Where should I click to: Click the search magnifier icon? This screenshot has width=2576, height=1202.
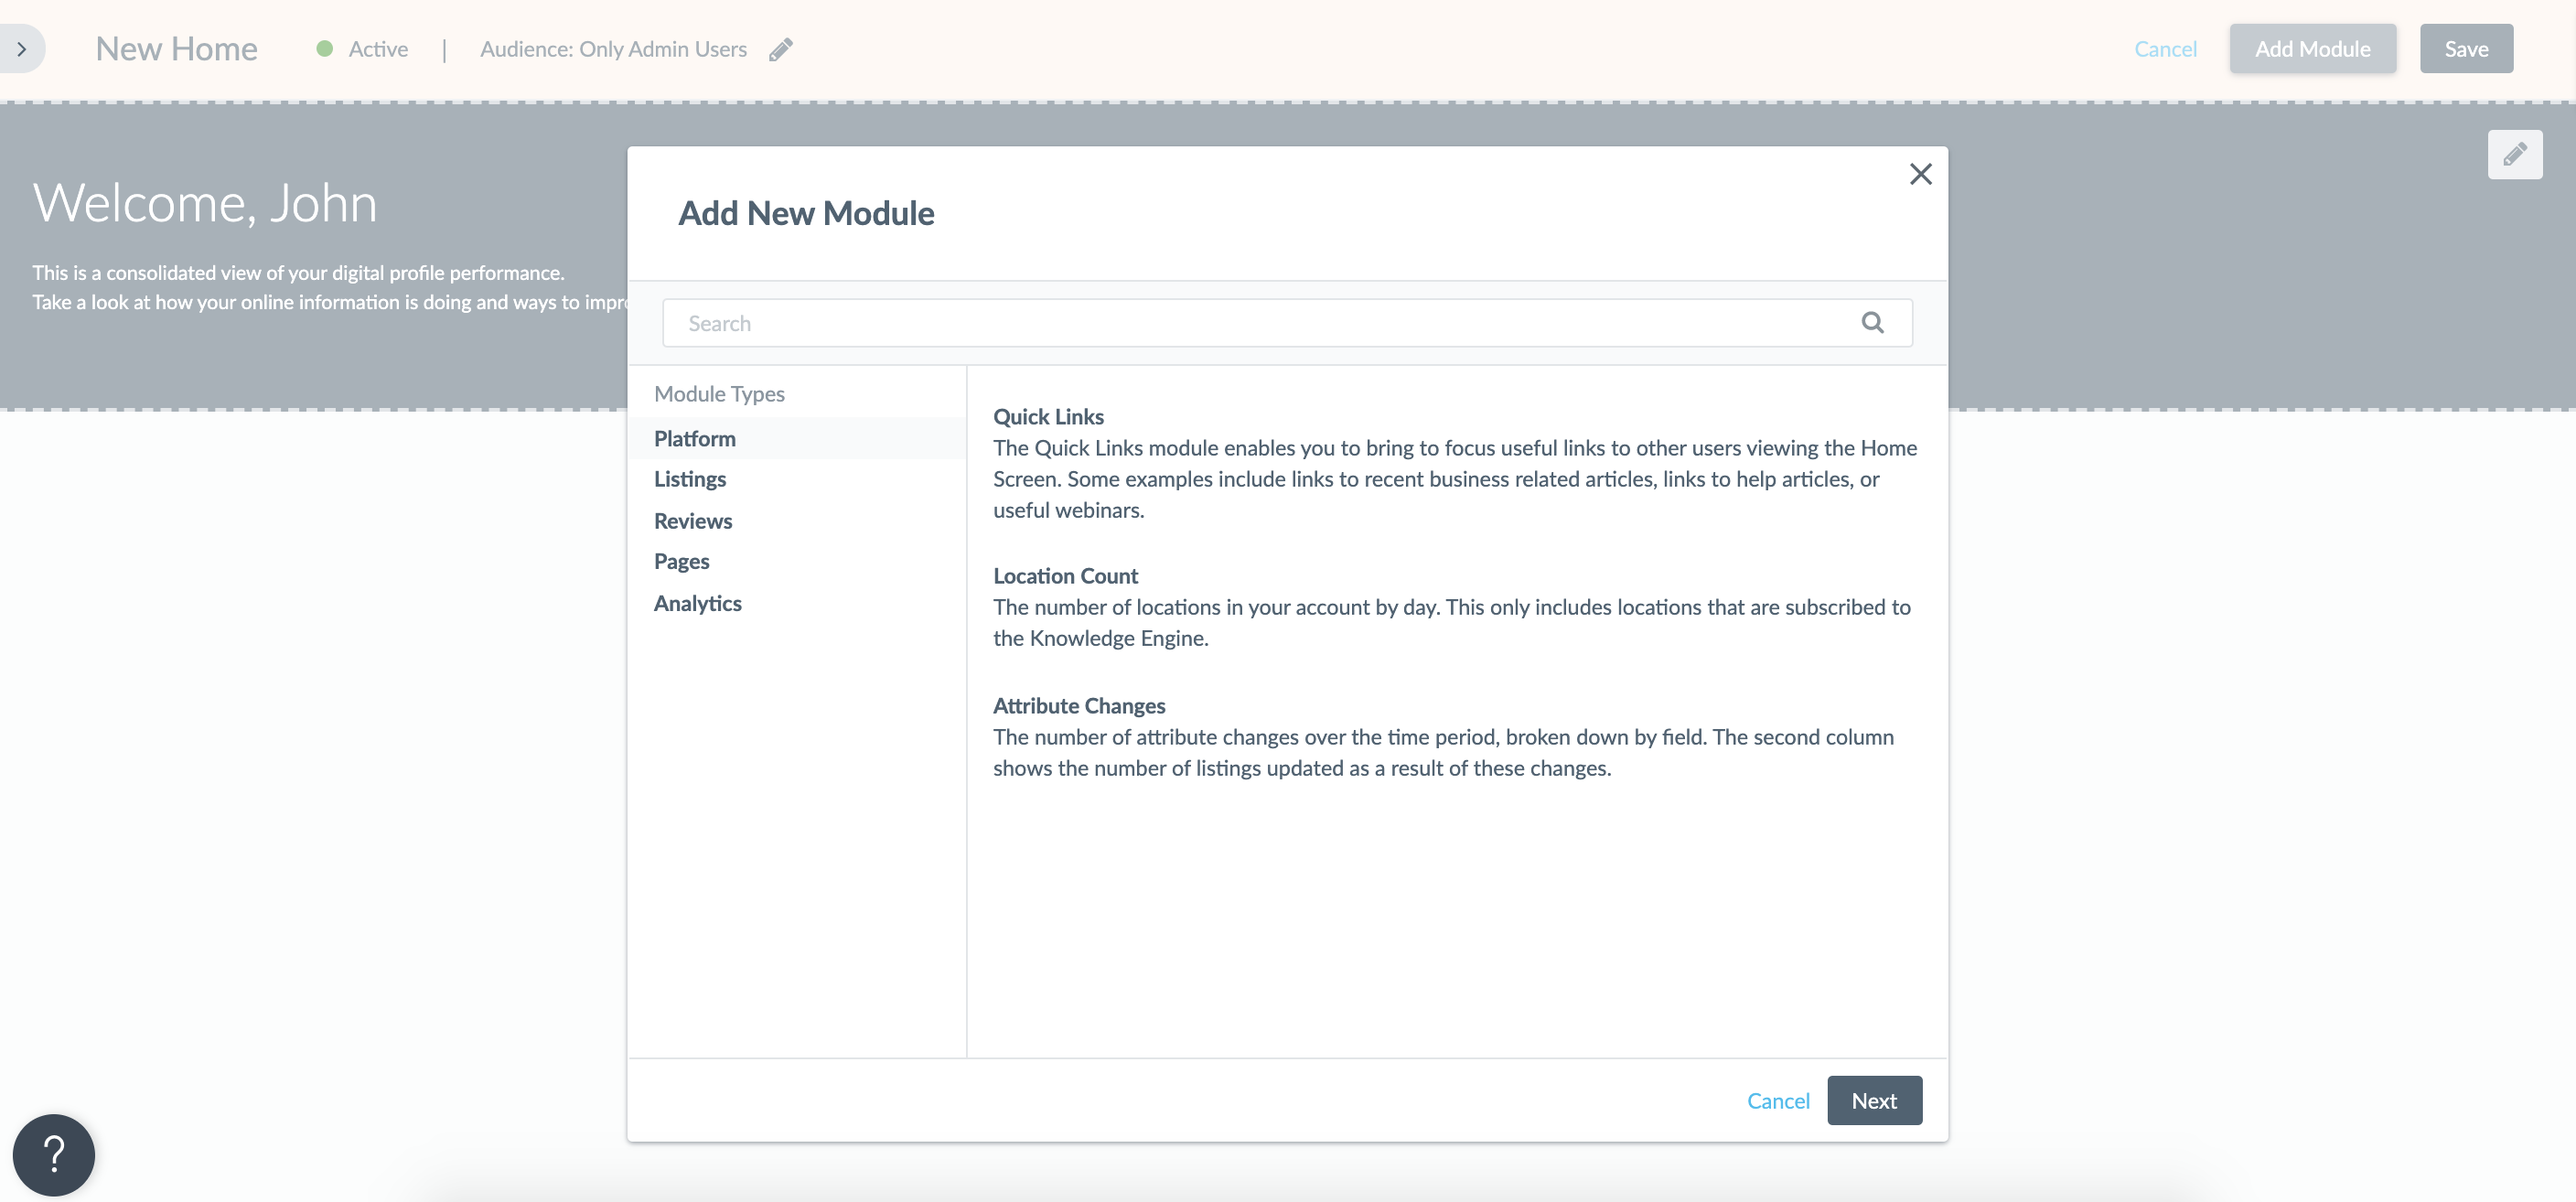coord(1872,323)
